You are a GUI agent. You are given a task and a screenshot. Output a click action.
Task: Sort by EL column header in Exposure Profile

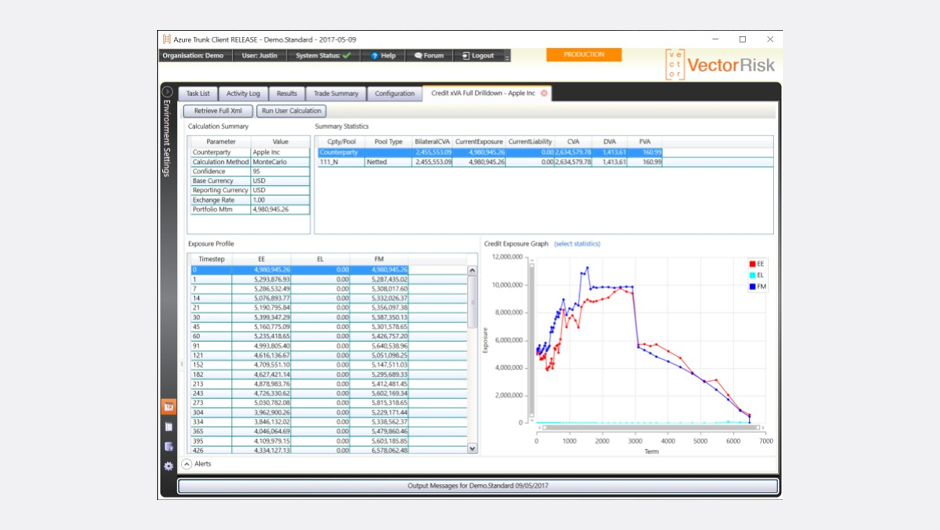(x=320, y=259)
